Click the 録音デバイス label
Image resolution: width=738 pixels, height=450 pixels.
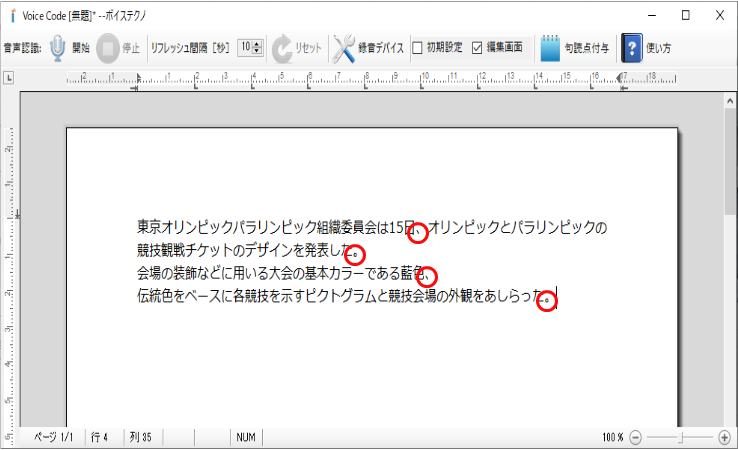(381, 48)
